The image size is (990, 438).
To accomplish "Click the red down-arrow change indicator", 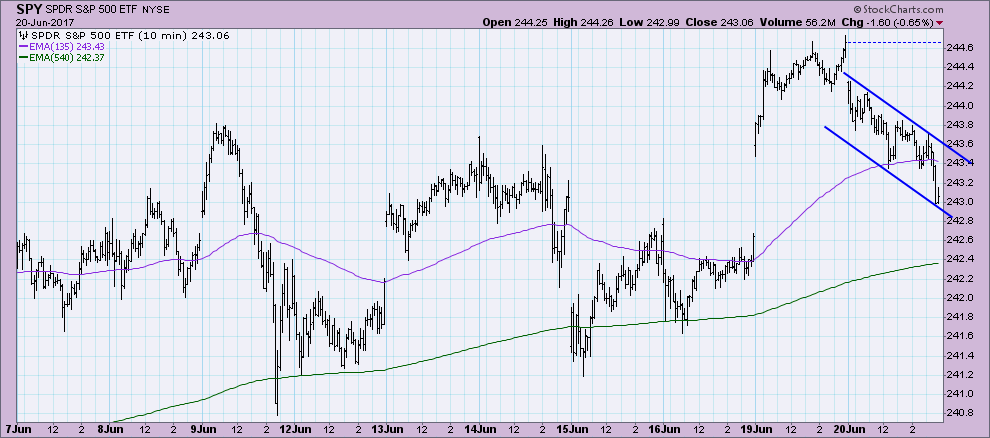I will click(940, 23).
